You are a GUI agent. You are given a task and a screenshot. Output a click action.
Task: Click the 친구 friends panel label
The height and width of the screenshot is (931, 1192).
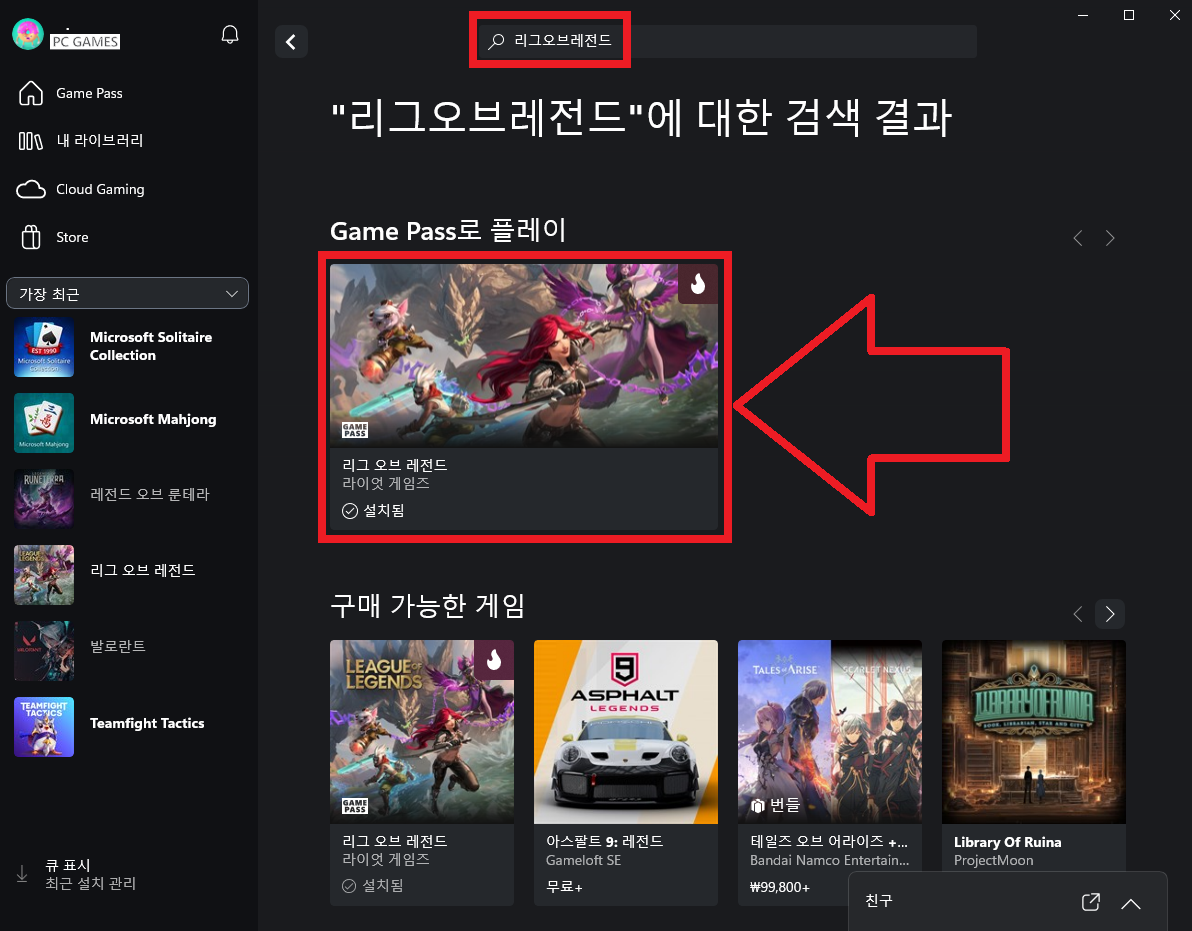click(x=879, y=901)
